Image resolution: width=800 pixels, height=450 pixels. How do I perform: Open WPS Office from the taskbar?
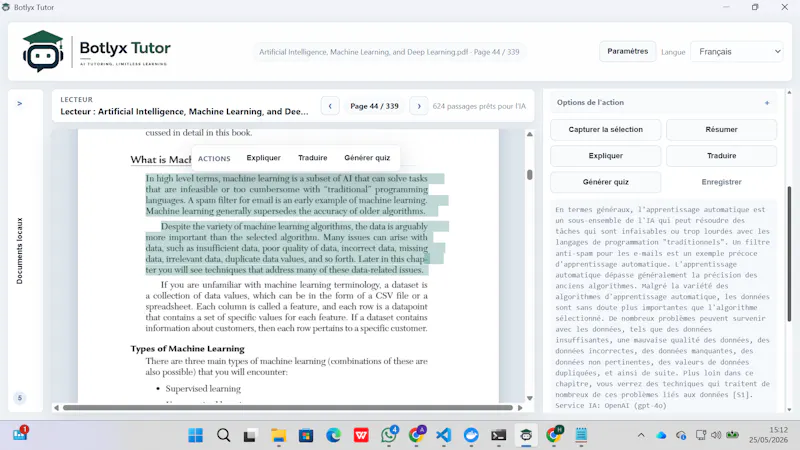coord(361,435)
